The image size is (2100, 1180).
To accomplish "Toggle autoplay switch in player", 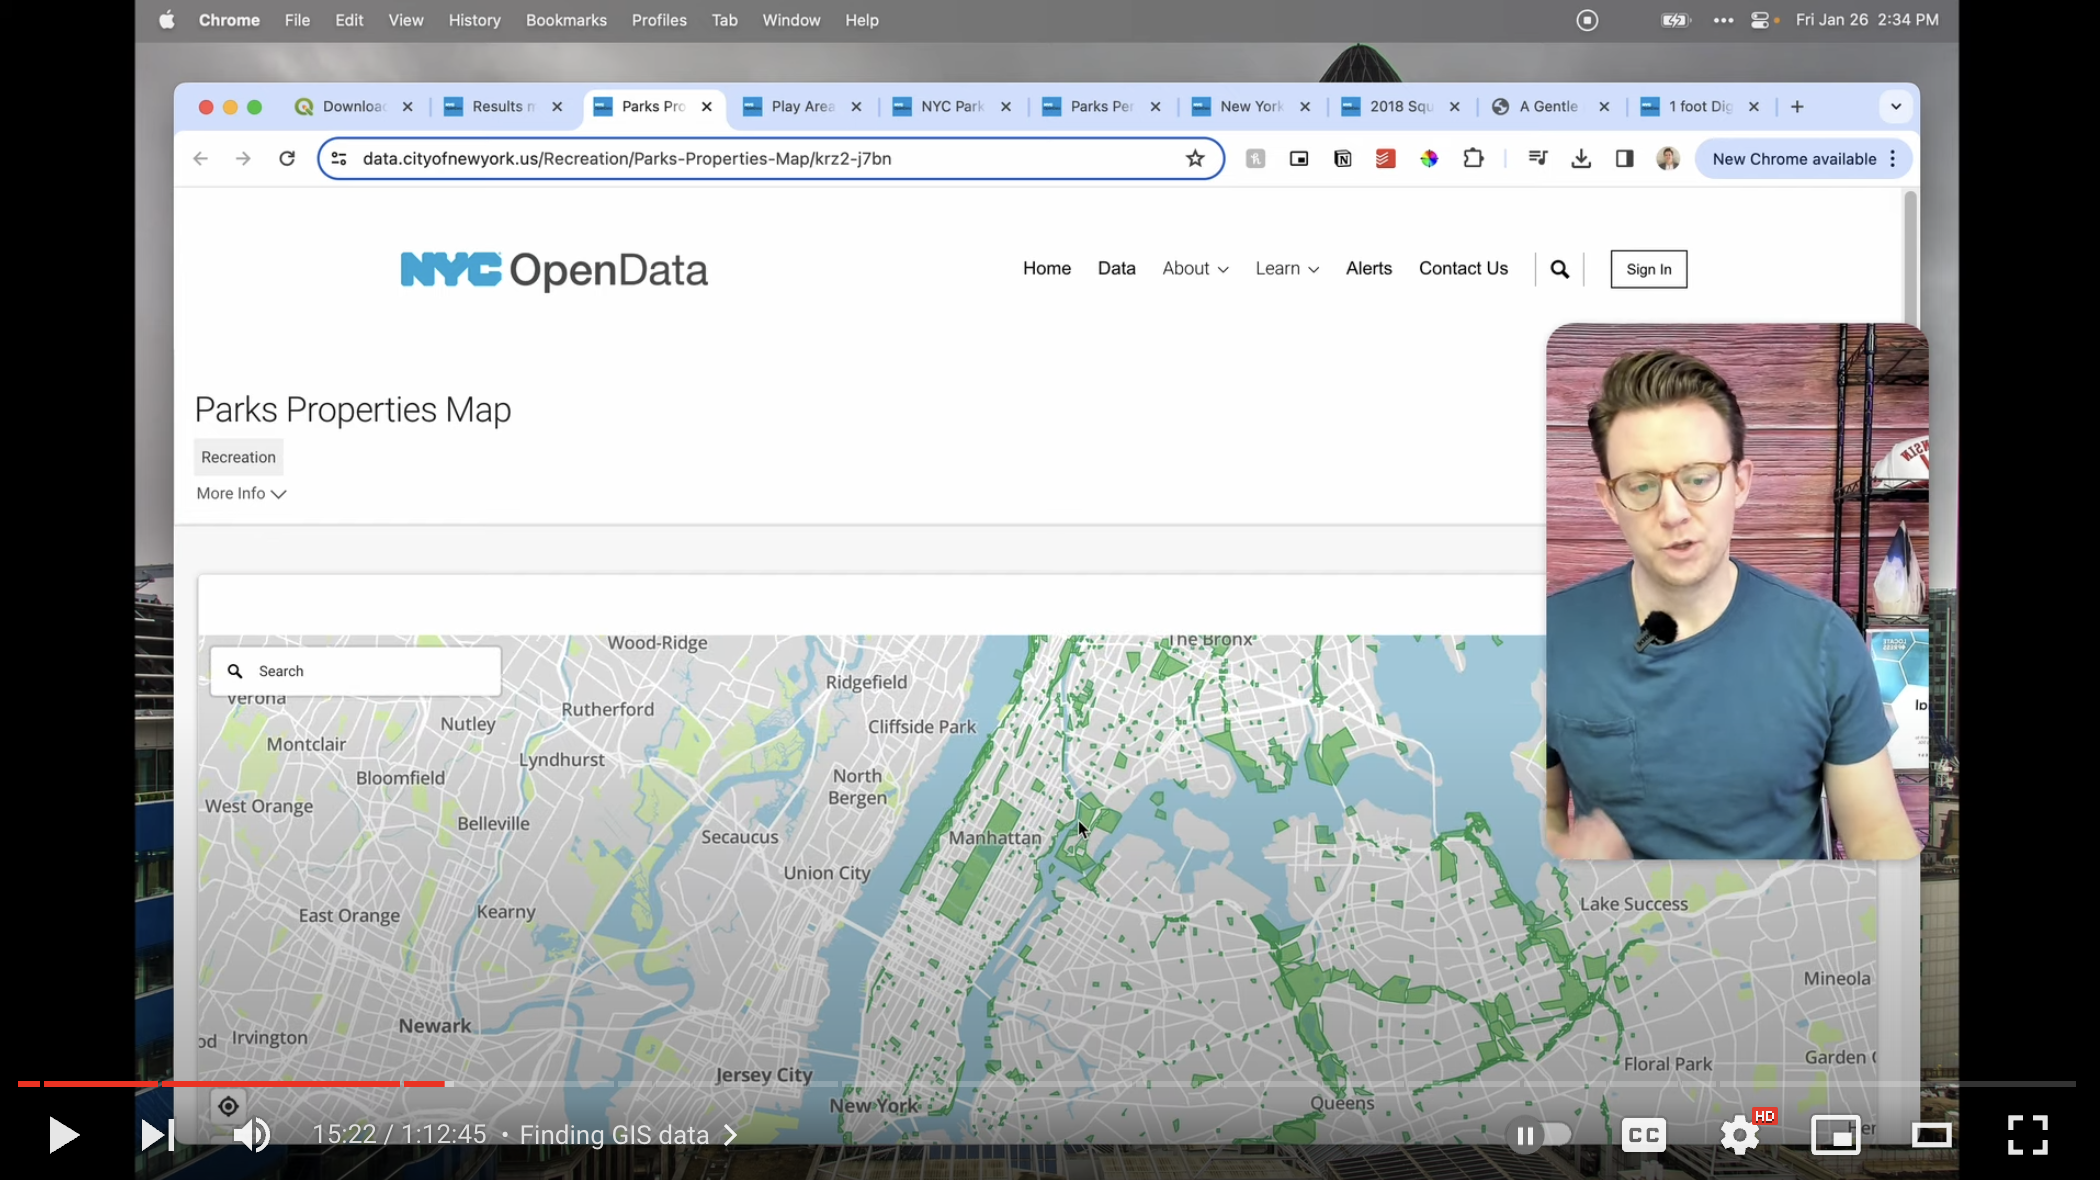I will coord(1540,1135).
